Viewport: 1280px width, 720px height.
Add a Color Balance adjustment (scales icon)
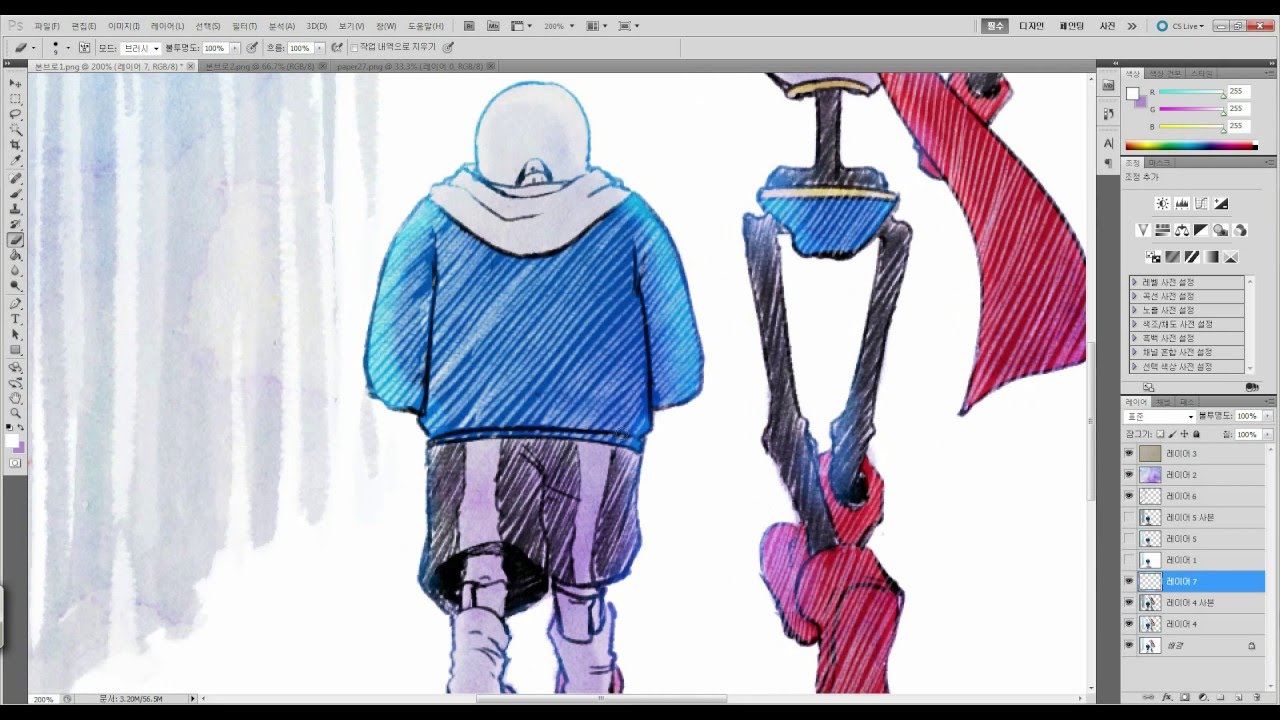pos(1182,230)
